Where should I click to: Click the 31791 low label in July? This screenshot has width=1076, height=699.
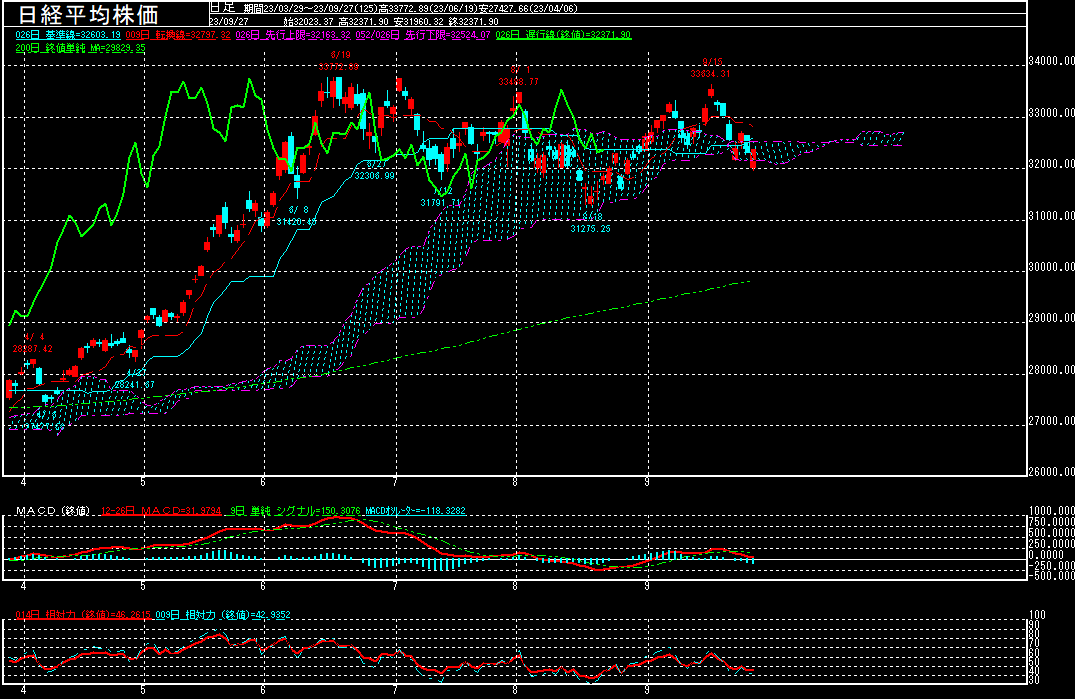[441, 203]
